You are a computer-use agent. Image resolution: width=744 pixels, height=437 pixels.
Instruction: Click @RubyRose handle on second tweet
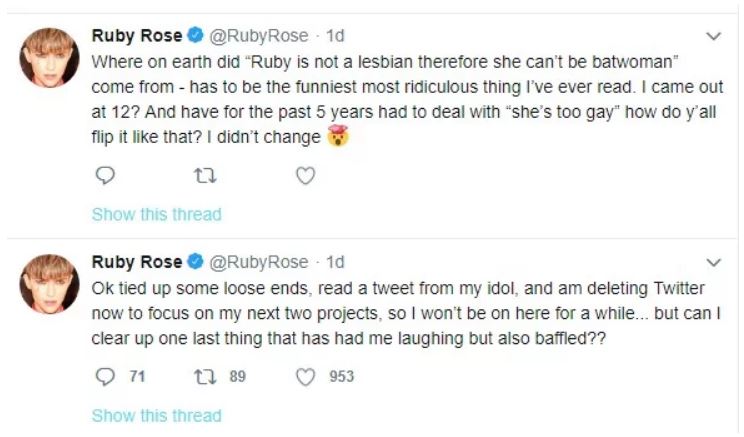coord(258,263)
